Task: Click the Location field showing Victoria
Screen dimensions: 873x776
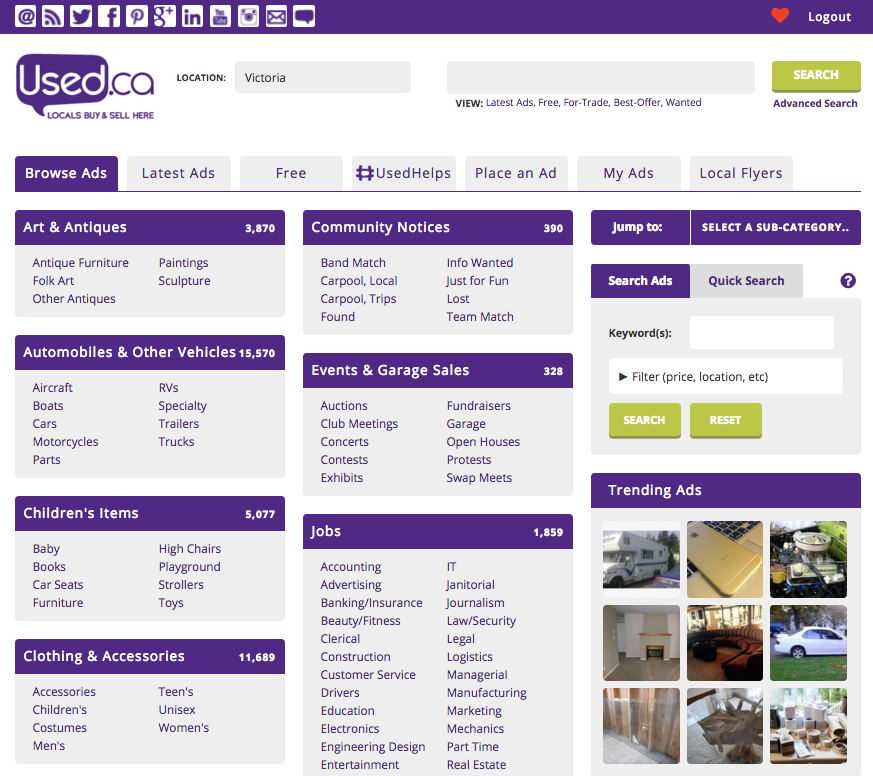Action: click(x=322, y=77)
